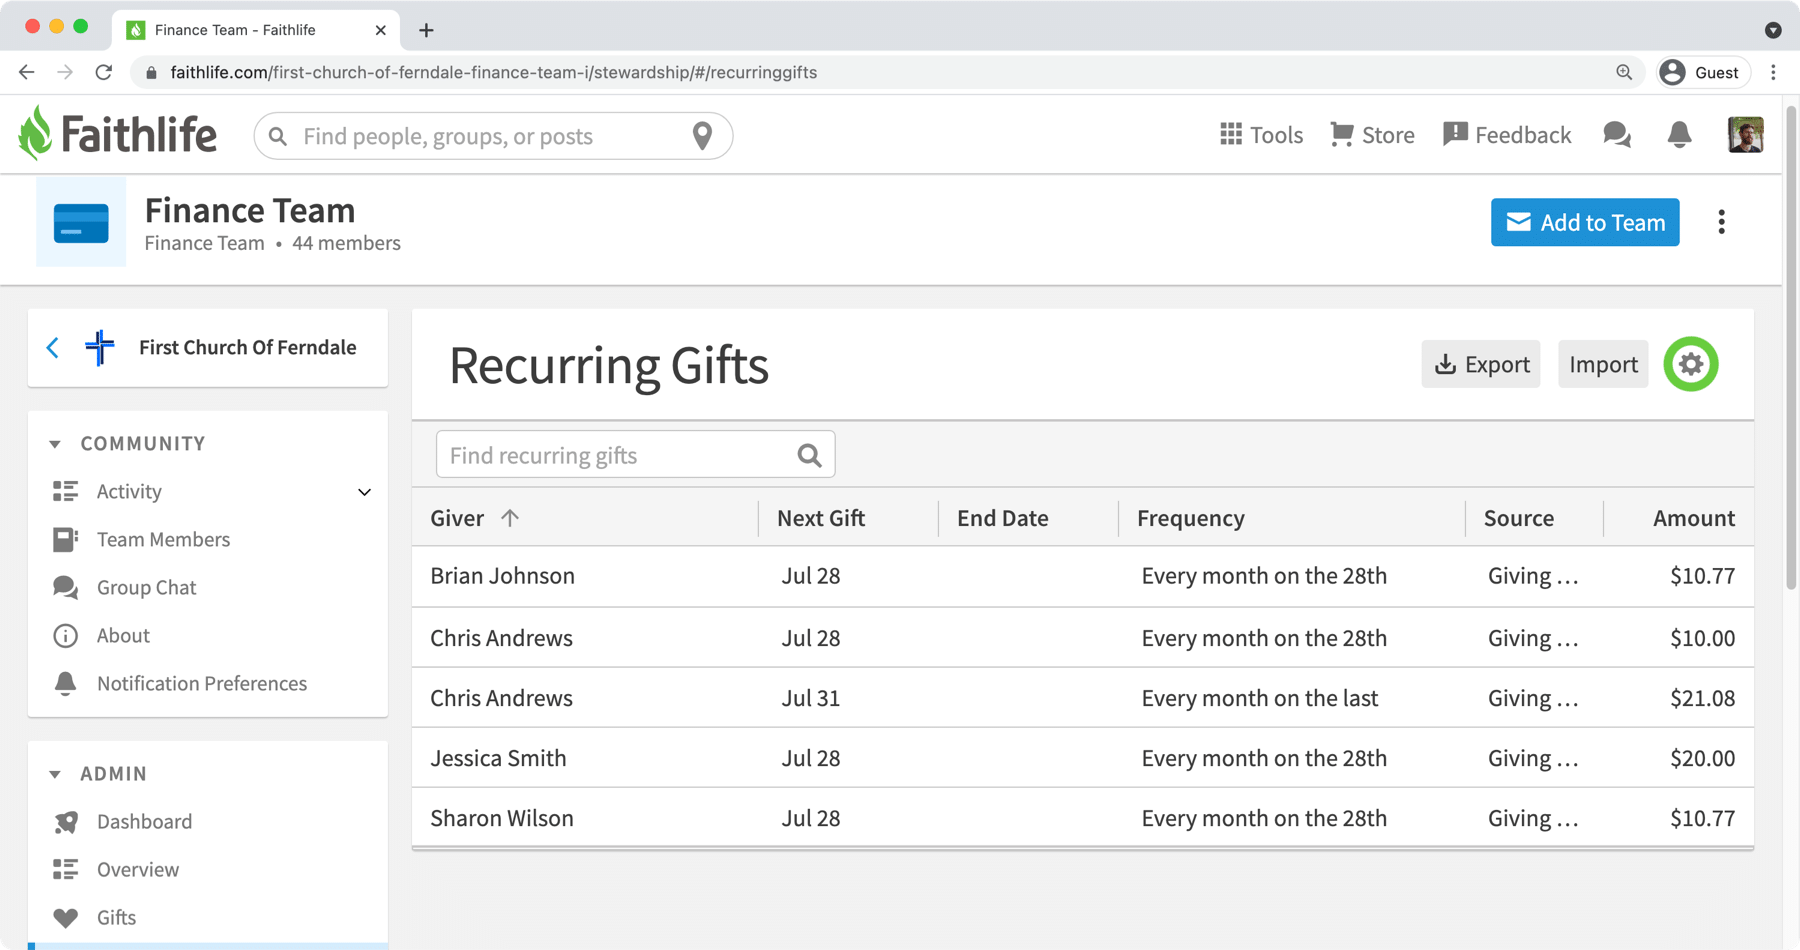The height and width of the screenshot is (950, 1800).
Task: Click the browser forward arrow
Action: click(65, 72)
